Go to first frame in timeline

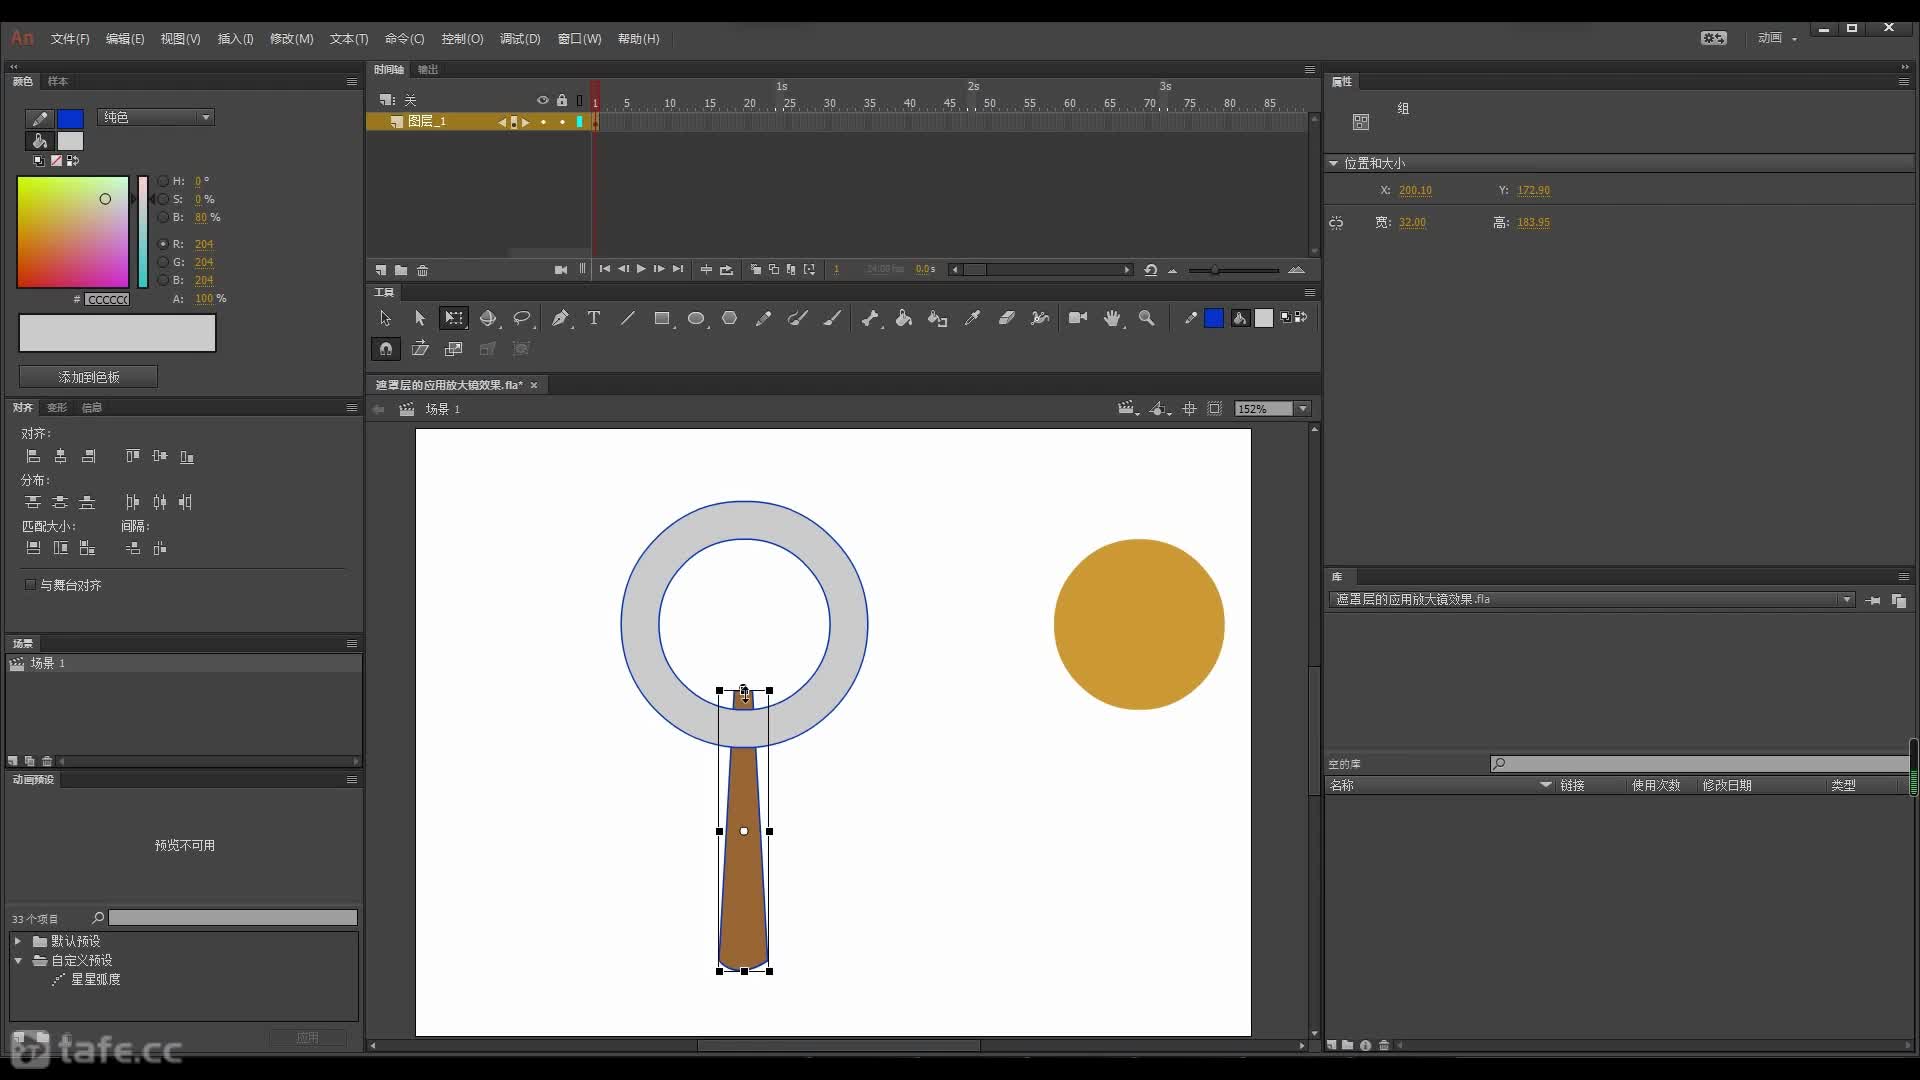click(x=605, y=269)
